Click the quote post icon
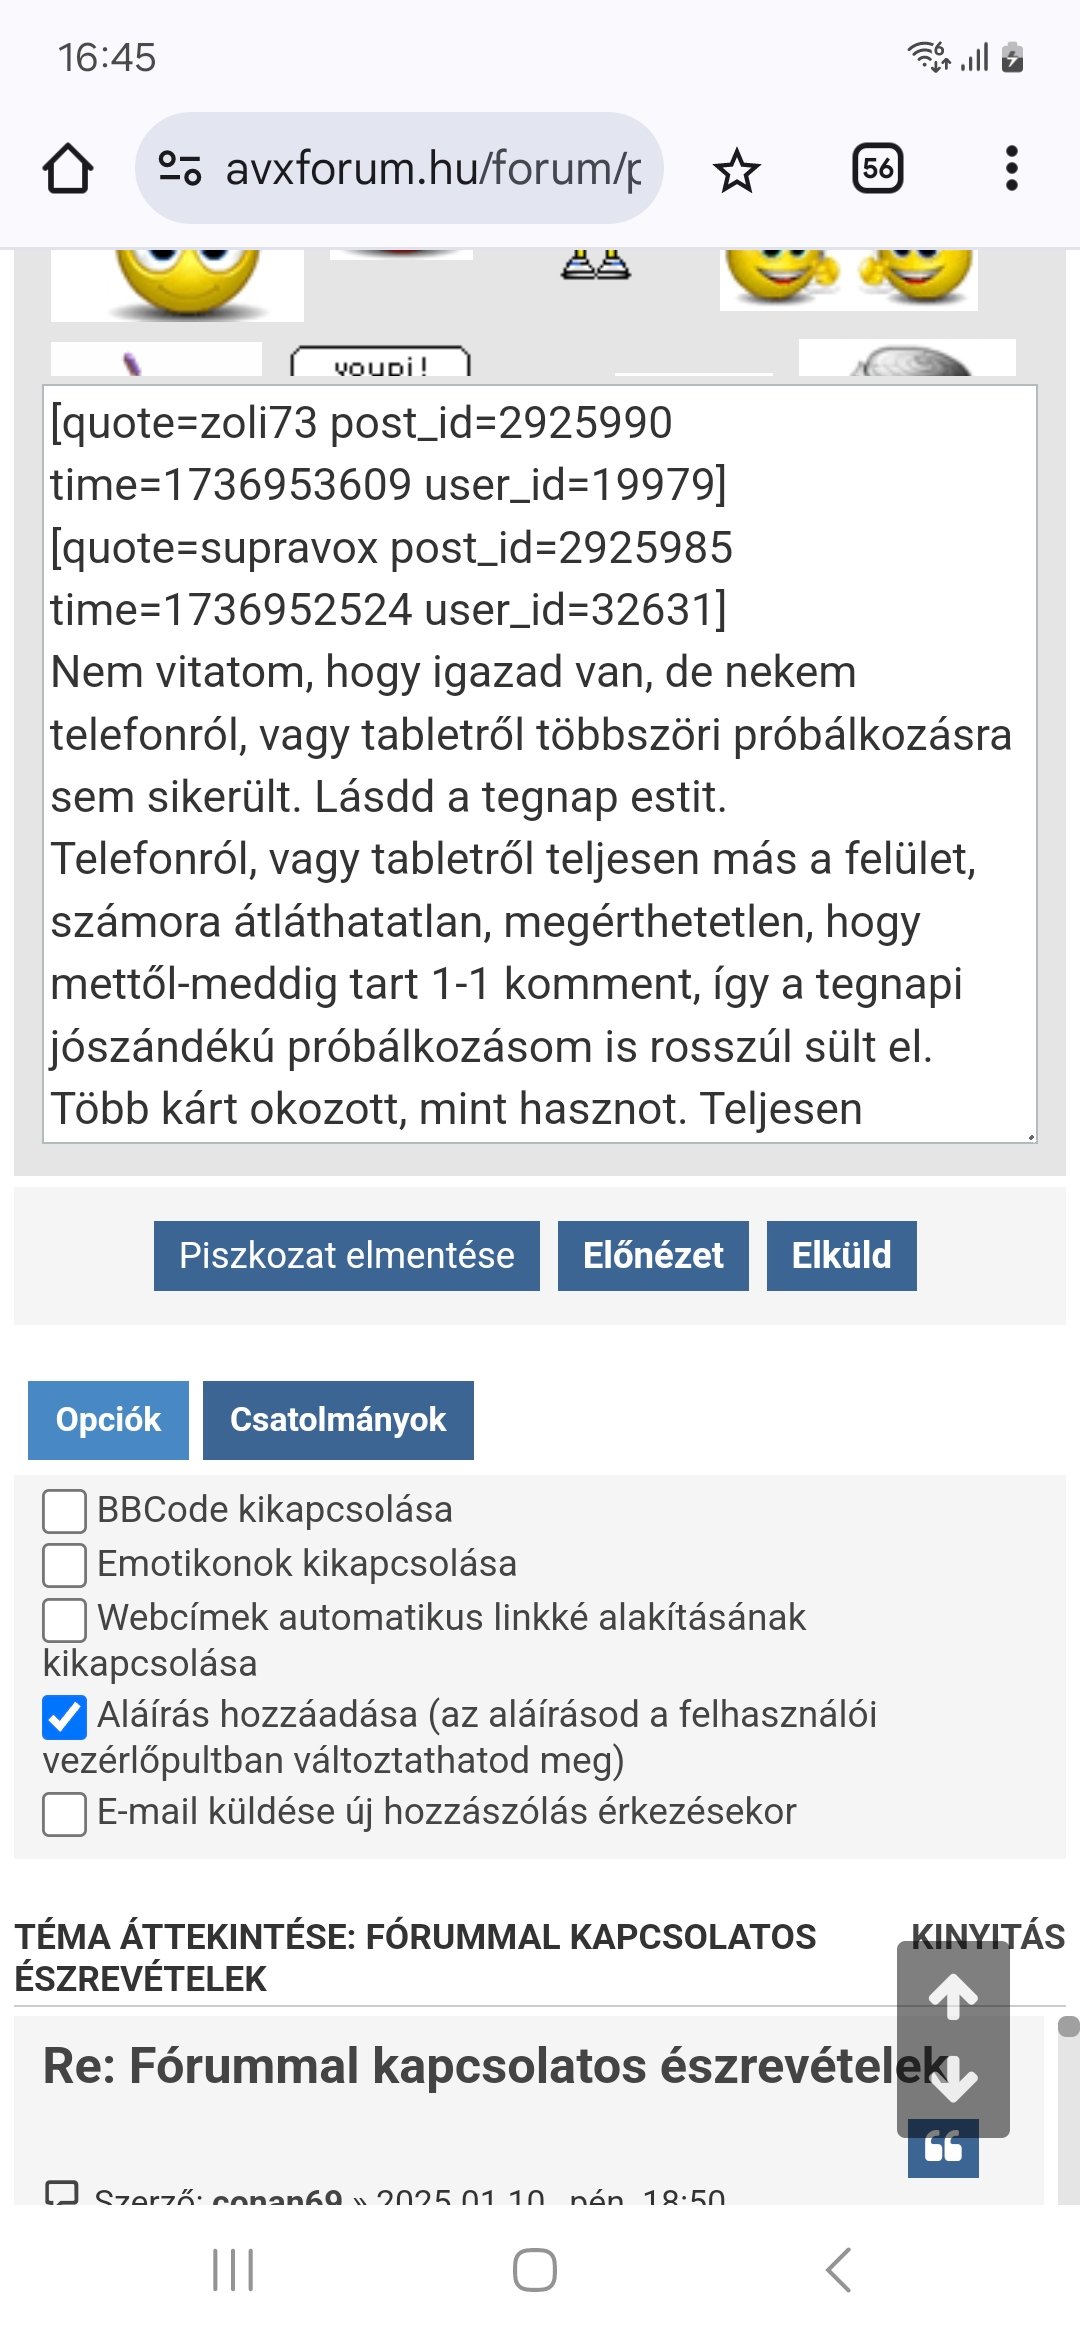Viewport: 1080px width, 2340px height. 943,2149
